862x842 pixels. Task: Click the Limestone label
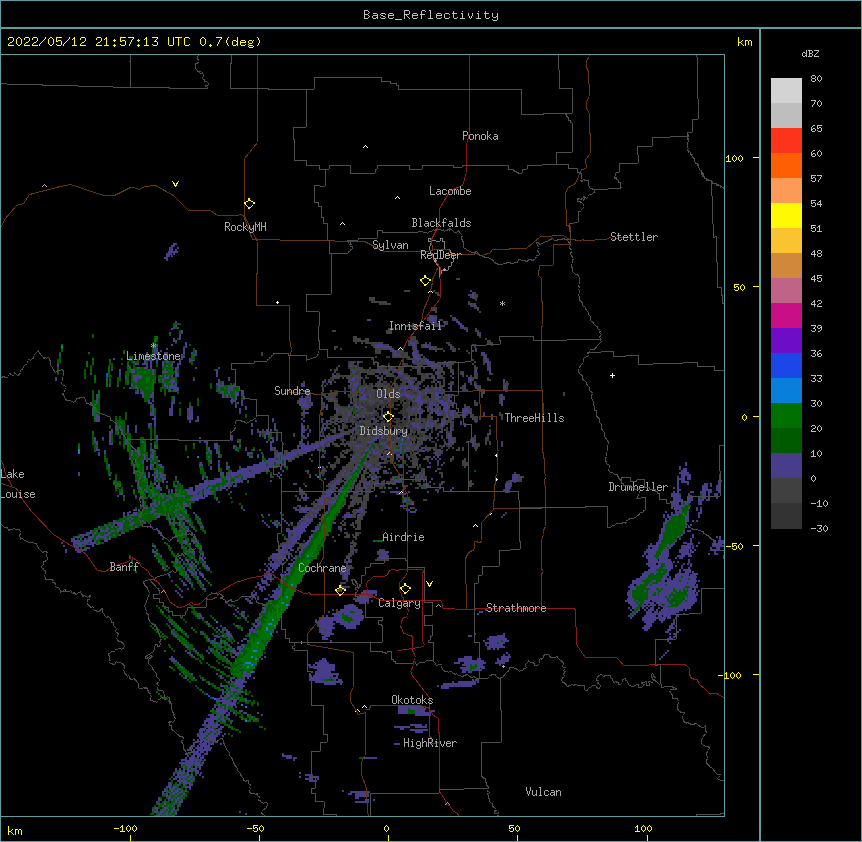tap(153, 356)
